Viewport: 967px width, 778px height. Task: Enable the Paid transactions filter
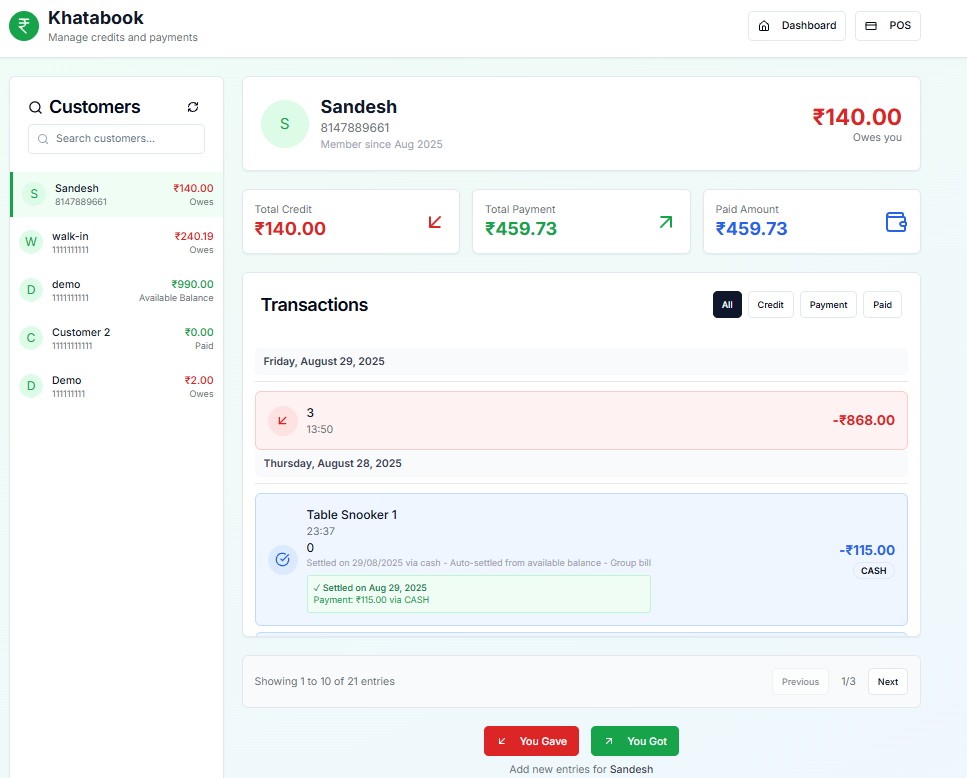tap(882, 304)
